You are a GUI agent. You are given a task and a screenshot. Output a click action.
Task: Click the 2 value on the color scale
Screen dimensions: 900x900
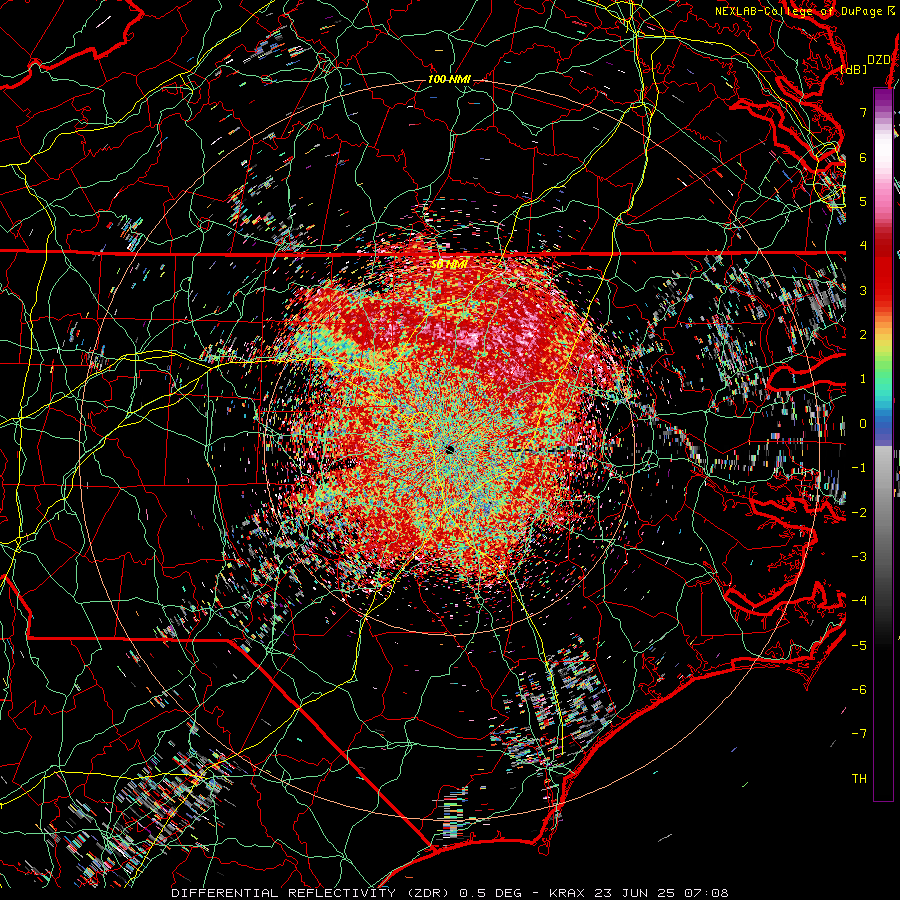click(863, 335)
